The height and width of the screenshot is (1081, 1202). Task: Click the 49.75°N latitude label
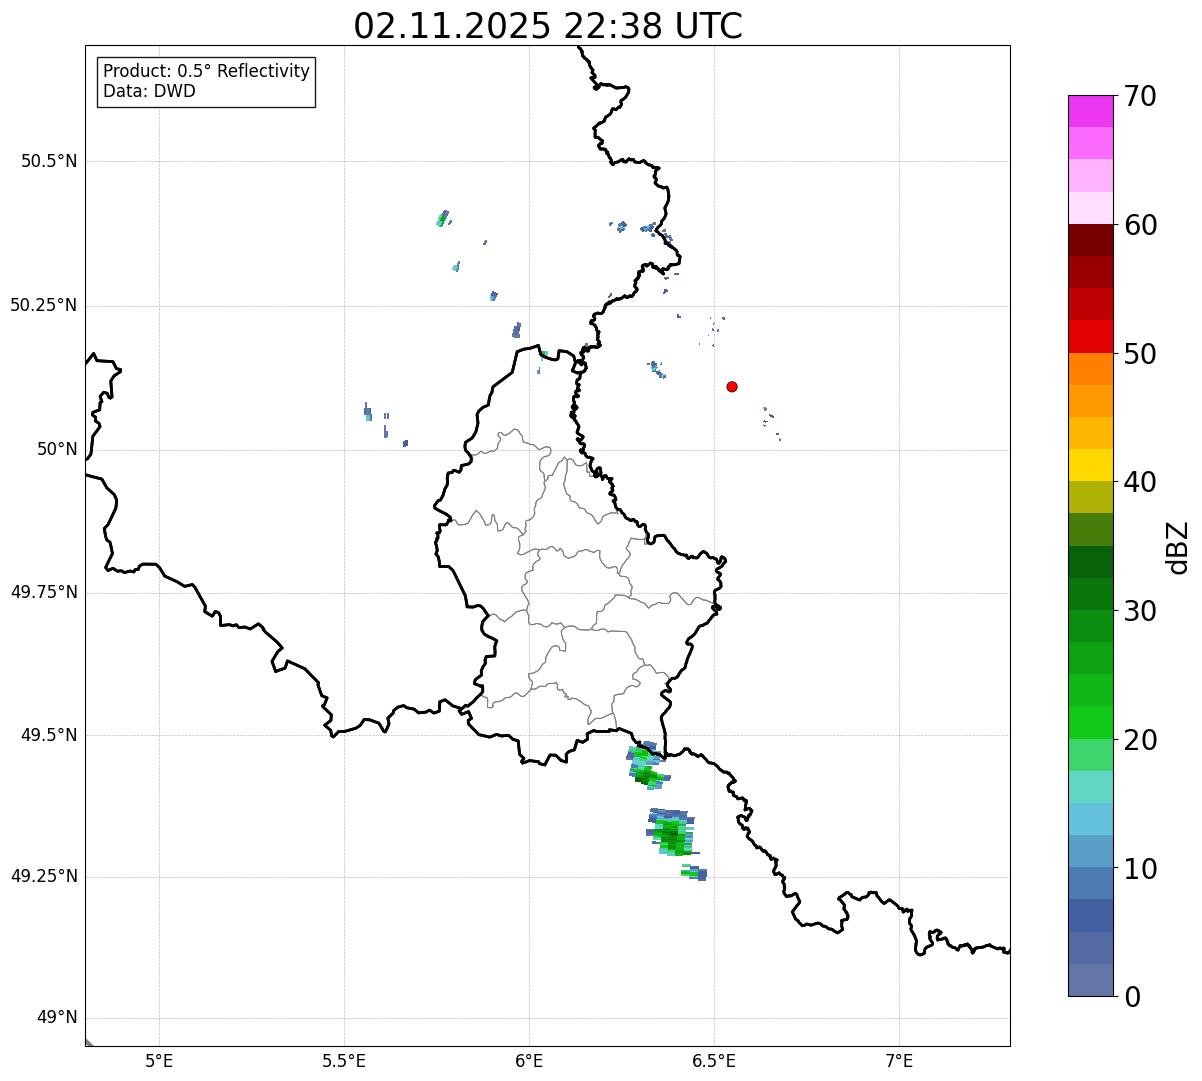[44, 592]
